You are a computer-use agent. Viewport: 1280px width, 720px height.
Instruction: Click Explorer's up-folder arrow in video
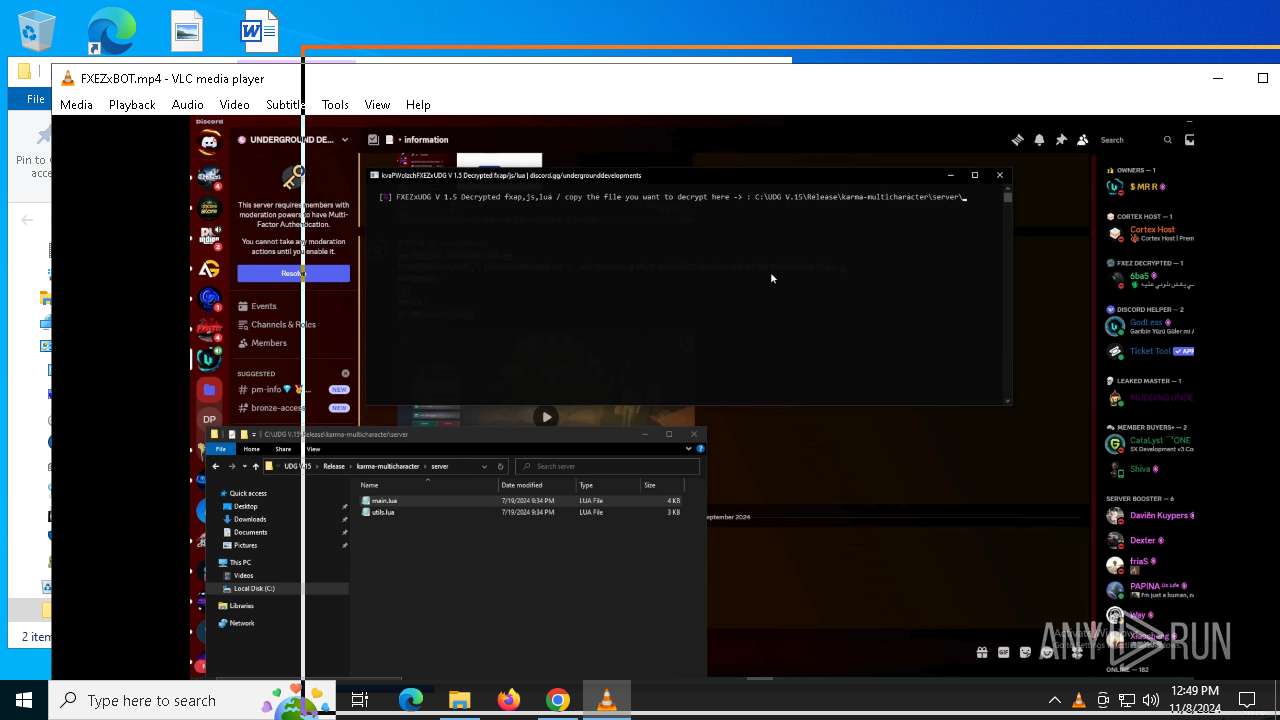255,466
